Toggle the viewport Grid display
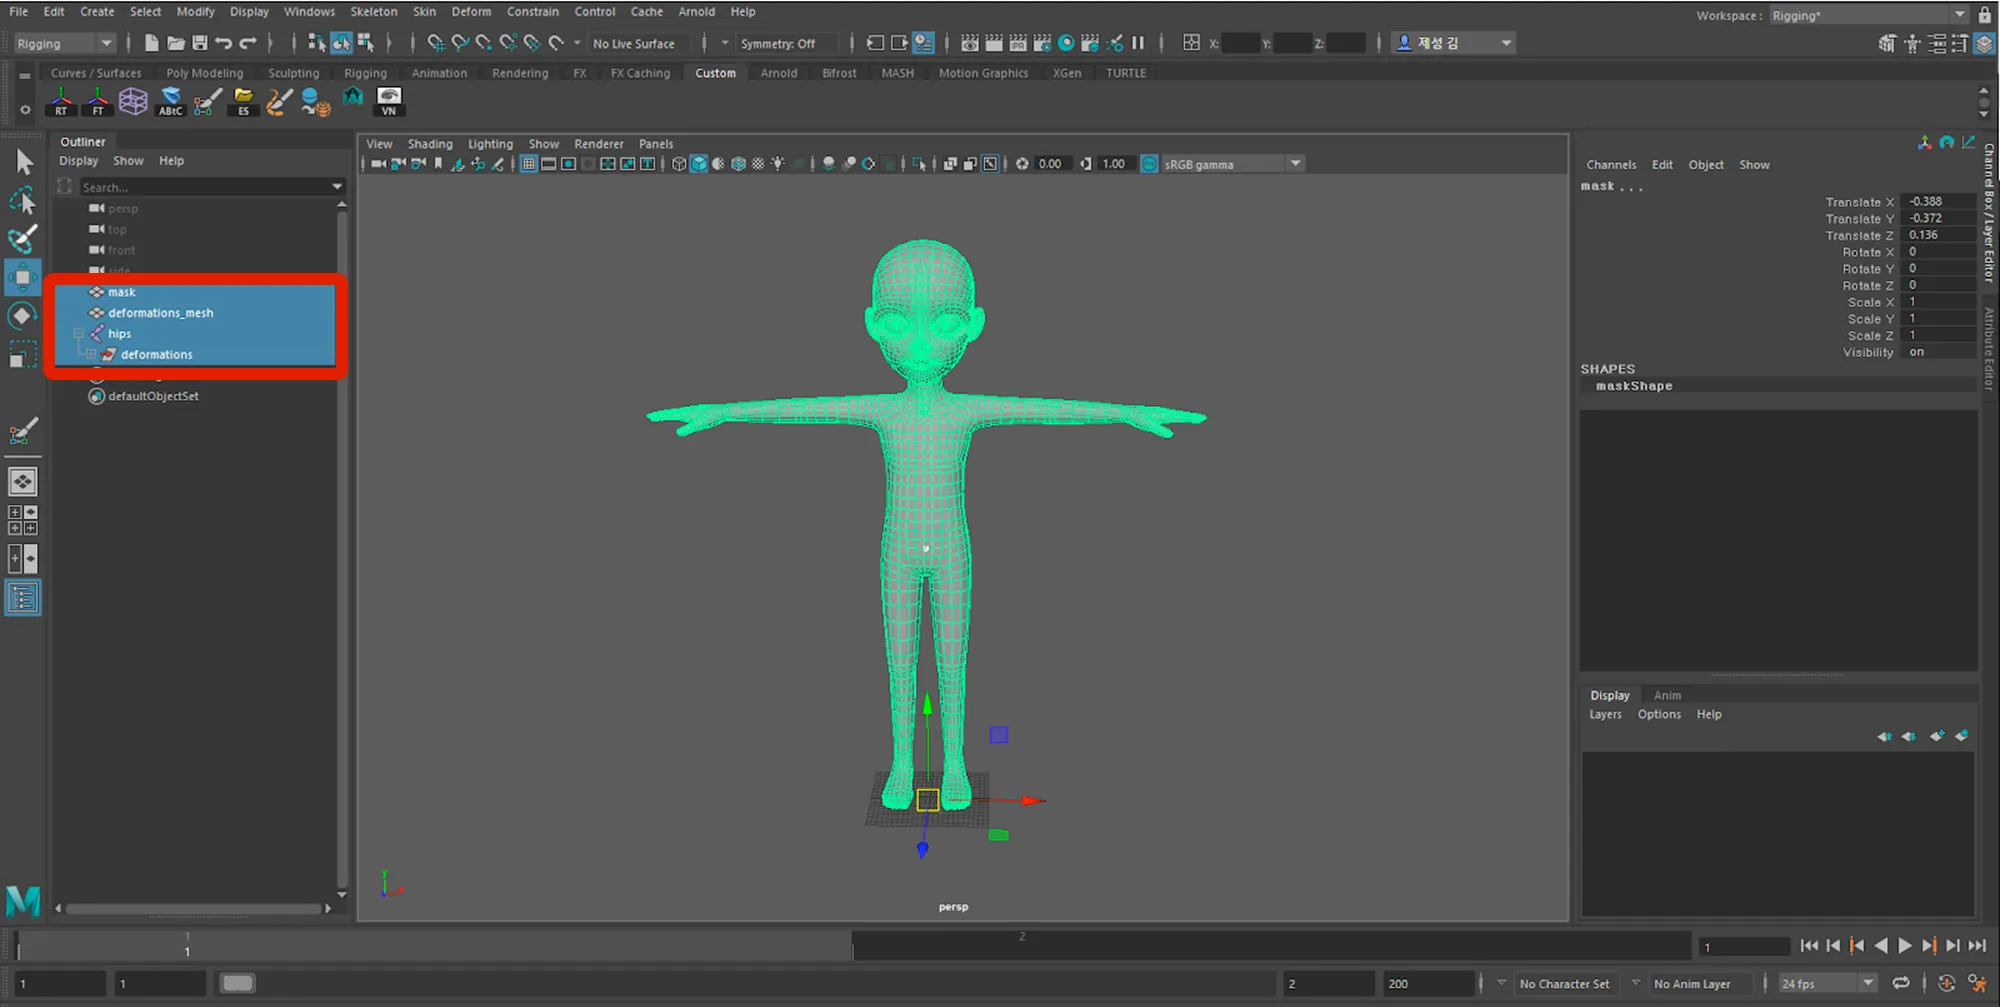Screen dimensions: 2000x1007 [x=529, y=164]
